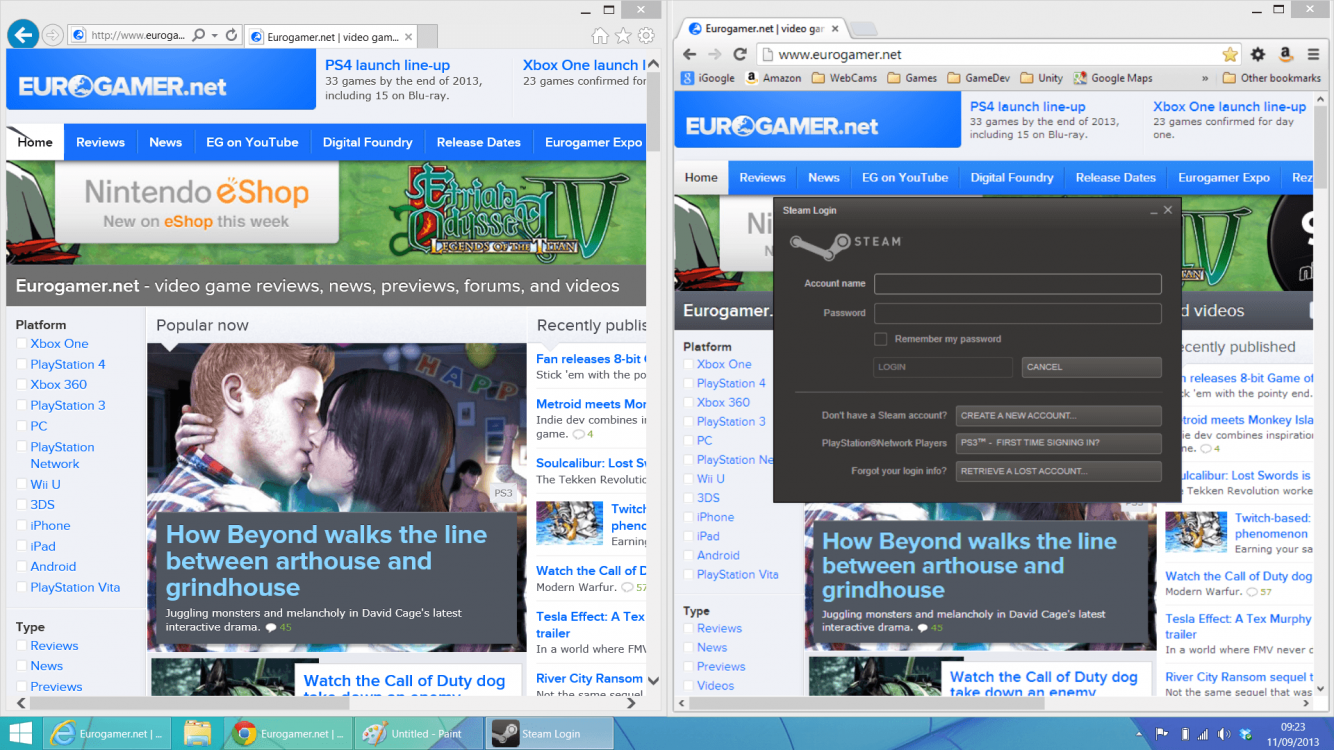Image resolution: width=1334 pixels, height=750 pixels.
Task: Click the search magnifier in IE address bar
Action: pyautogui.click(x=199, y=35)
